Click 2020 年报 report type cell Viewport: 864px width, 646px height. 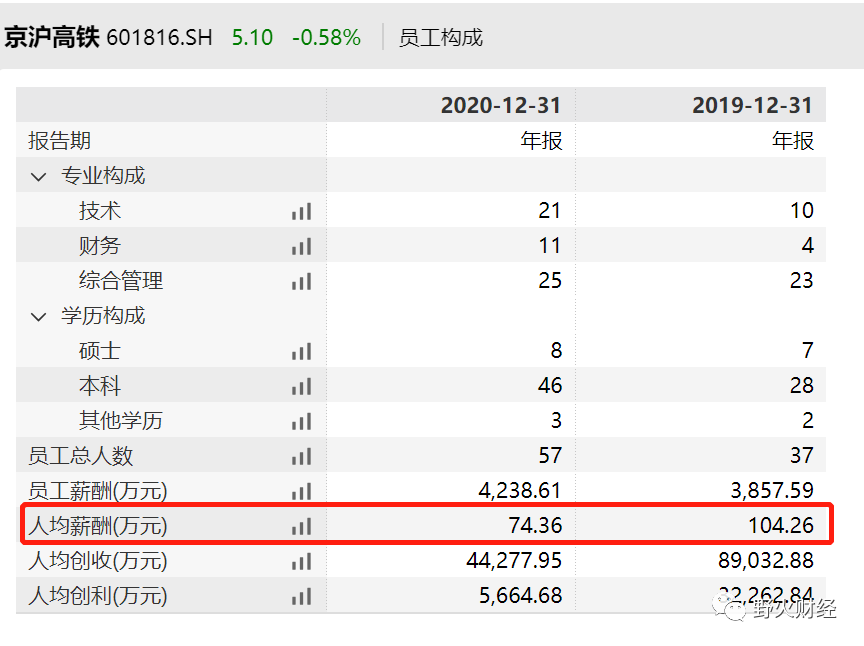tap(541, 141)
